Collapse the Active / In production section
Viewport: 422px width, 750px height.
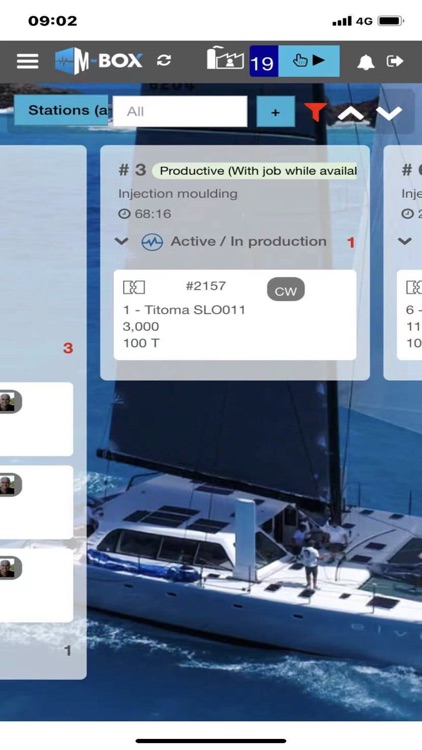tap(122, 242)
